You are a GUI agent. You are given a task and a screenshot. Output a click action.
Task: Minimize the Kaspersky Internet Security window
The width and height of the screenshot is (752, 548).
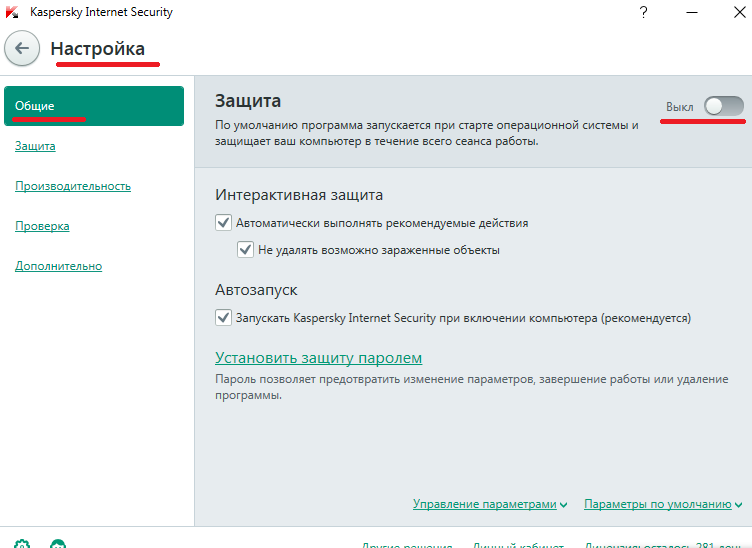click(692, 12)
